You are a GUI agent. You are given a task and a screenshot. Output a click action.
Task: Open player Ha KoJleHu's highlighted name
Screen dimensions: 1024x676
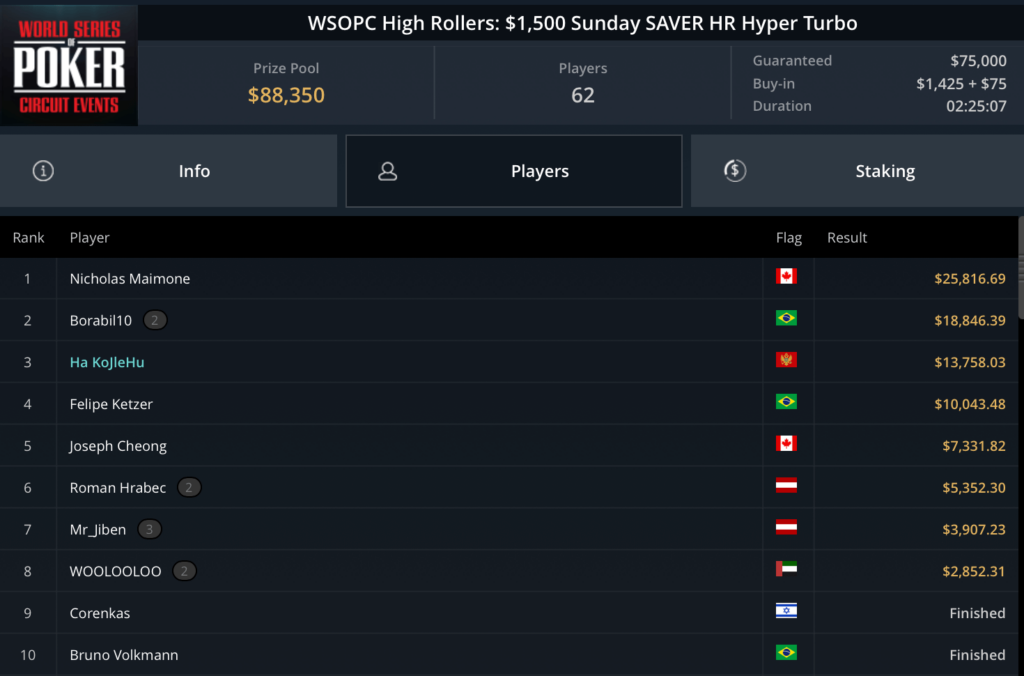pyautogui.click(x=107, y=362)
